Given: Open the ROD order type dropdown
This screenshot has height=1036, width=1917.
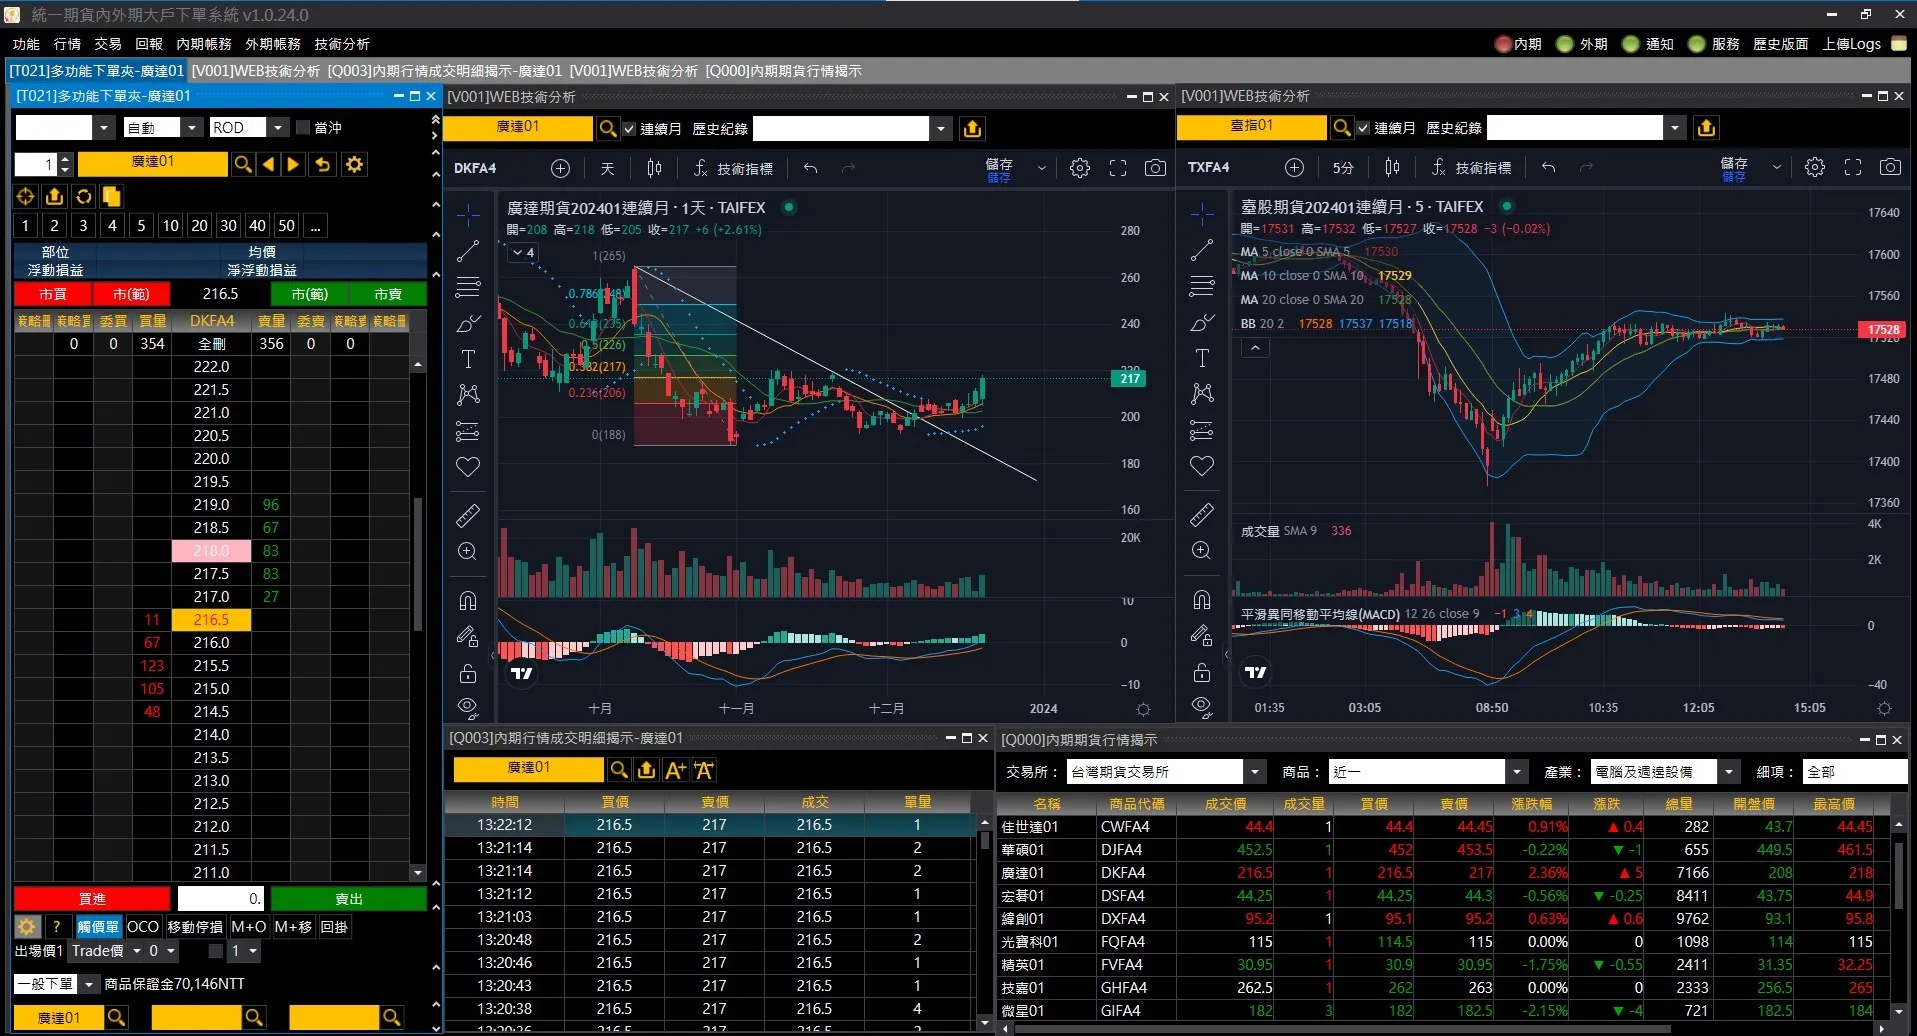Looking at the screenshot, I should (x=278, y=128).
